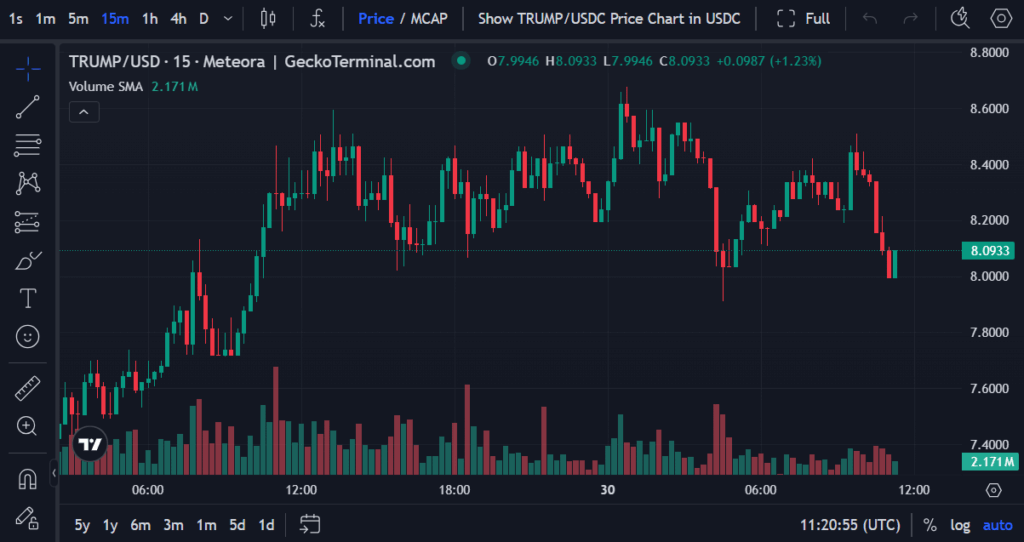
Task: Select the ruler measure tool
Action: pos(28,388)
